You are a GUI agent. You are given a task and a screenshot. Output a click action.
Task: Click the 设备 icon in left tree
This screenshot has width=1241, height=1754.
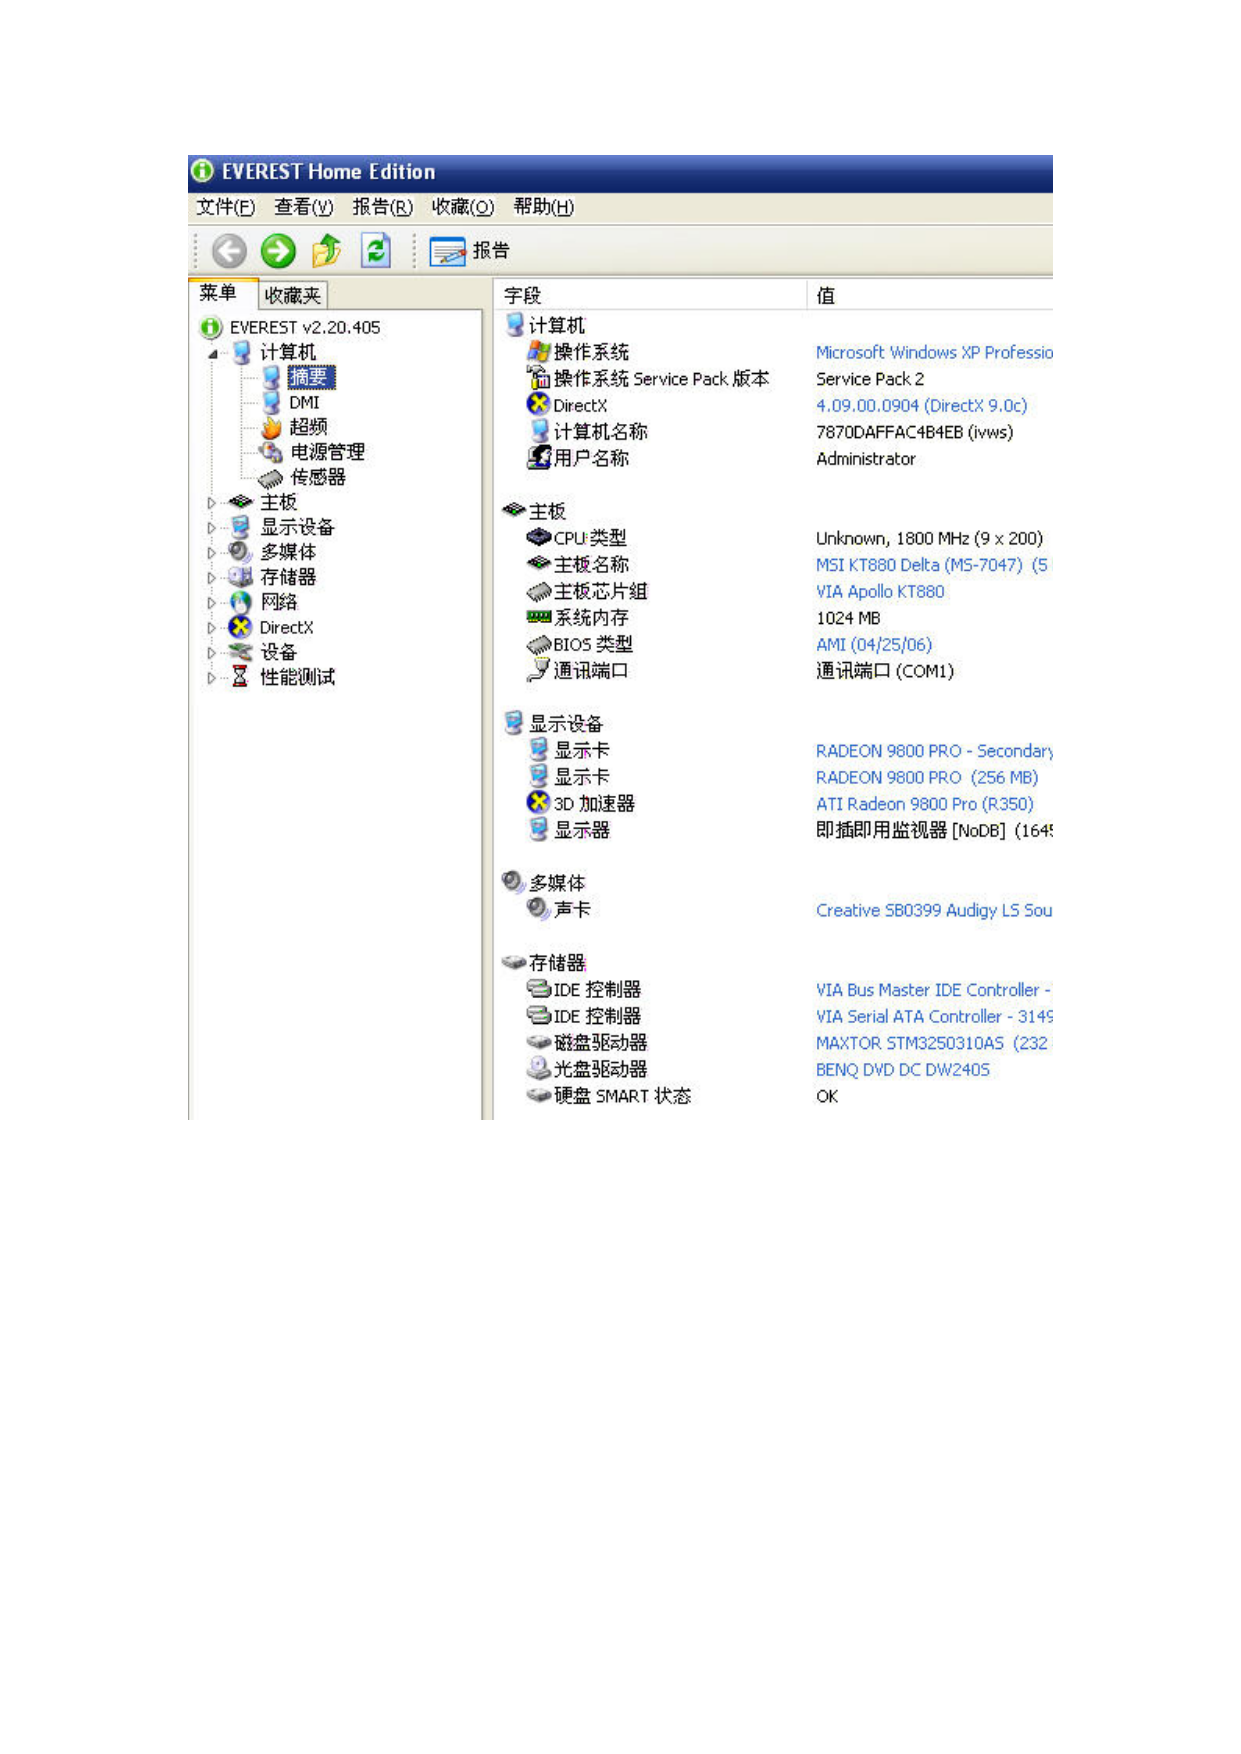[x=240, y=652]
